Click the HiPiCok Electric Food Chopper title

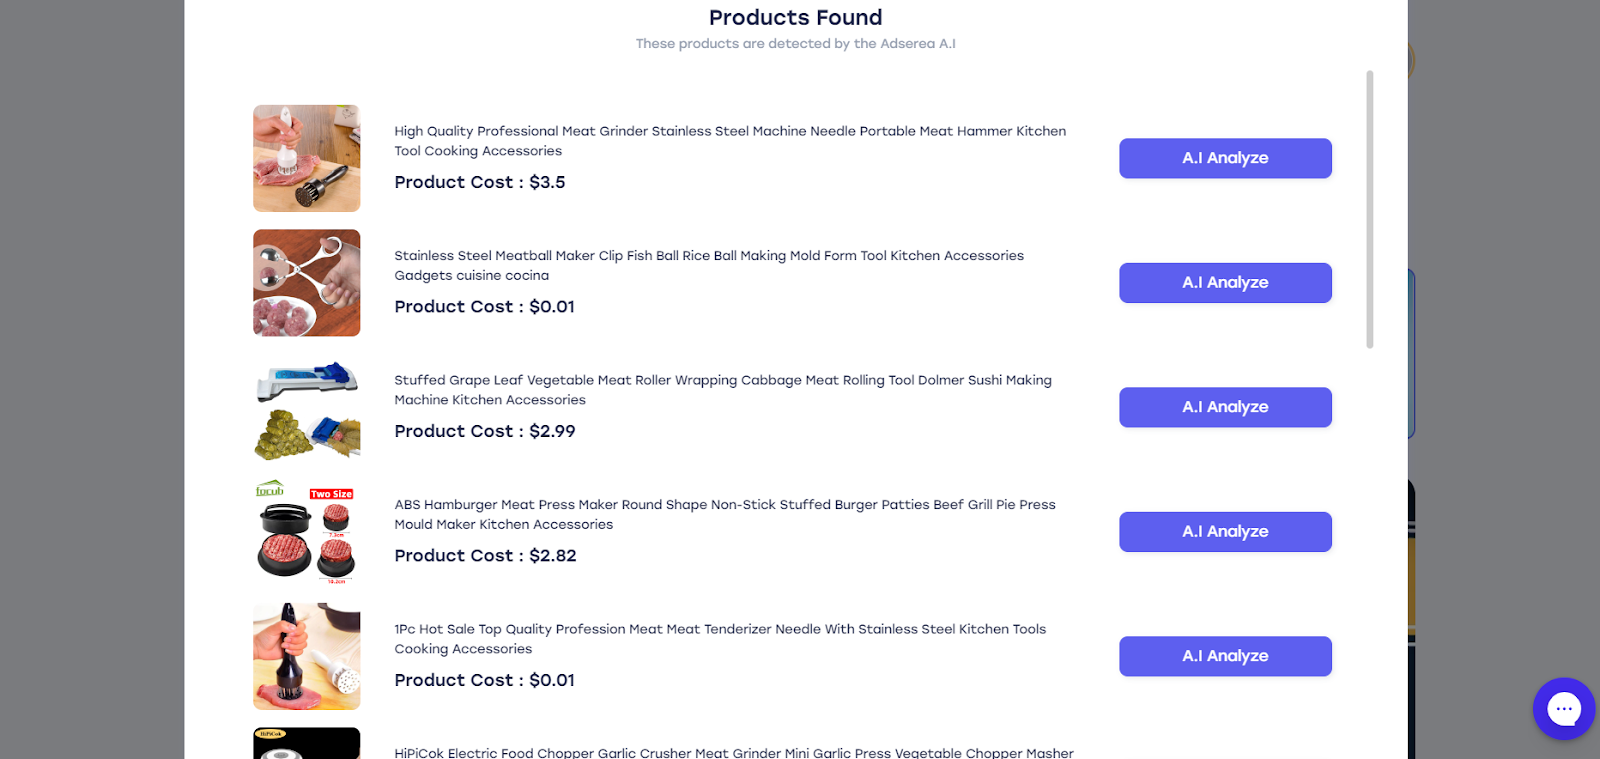click(733, 752)
